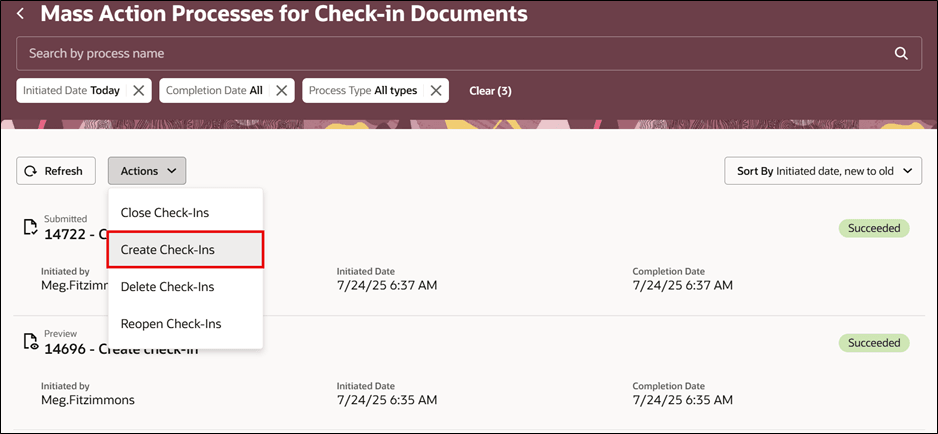Click initiated date 7/24/25 6:37 AM
This screenshot has width=938, height=434.
(386, 286)
